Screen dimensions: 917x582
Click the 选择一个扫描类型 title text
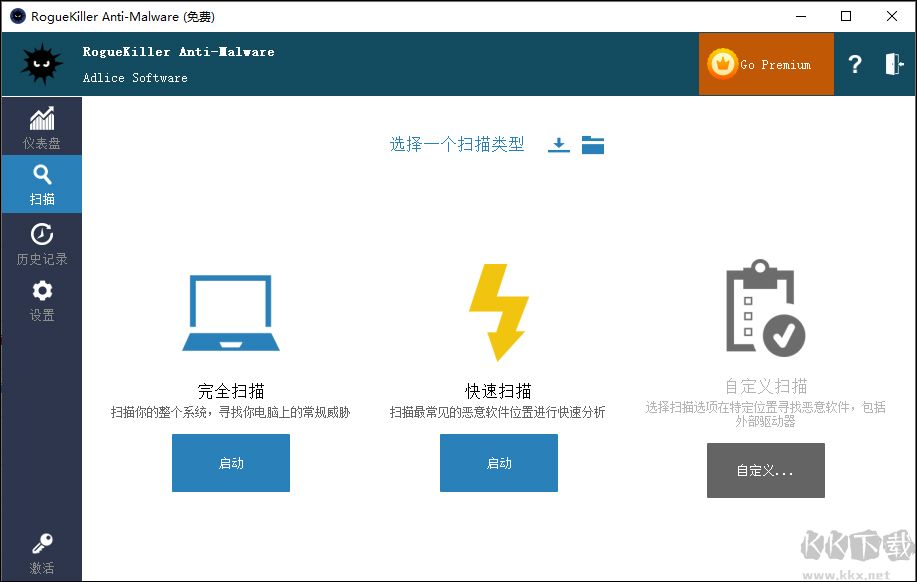[457, 144]
